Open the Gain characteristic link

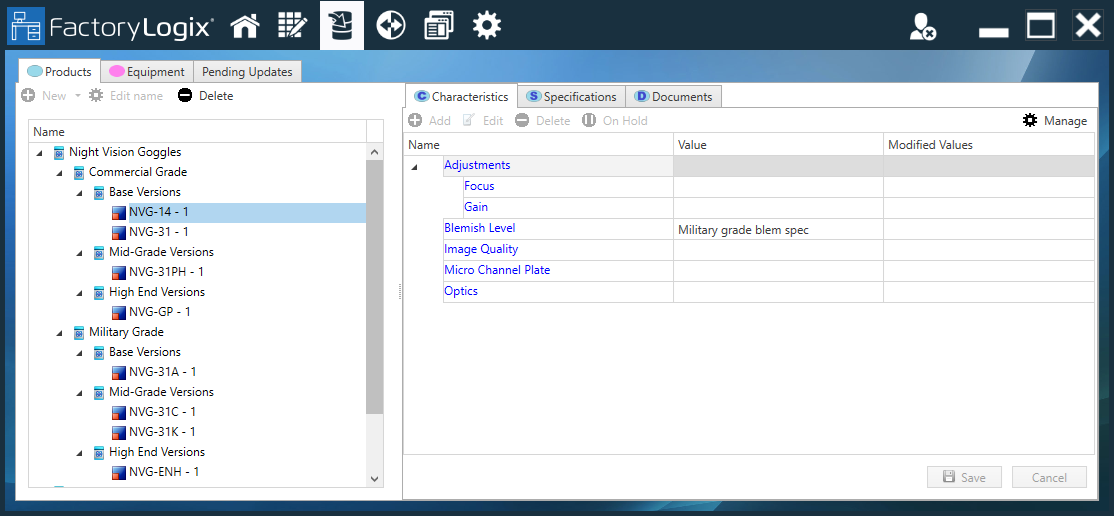pyautogui.click(x=476, y=207)
